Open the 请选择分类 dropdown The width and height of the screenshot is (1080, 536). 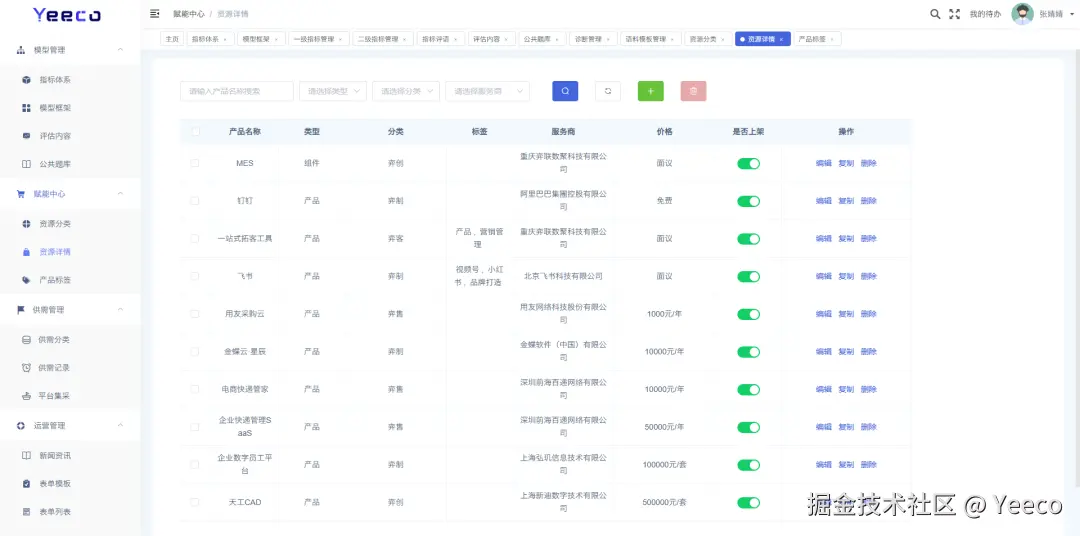406,91
